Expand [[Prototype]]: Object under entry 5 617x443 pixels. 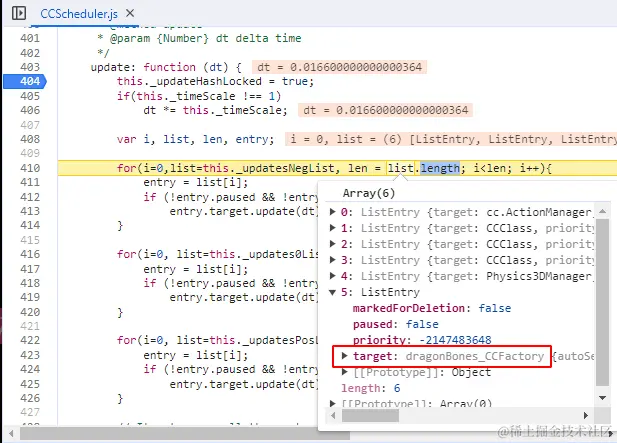click(x=345, y=372)
